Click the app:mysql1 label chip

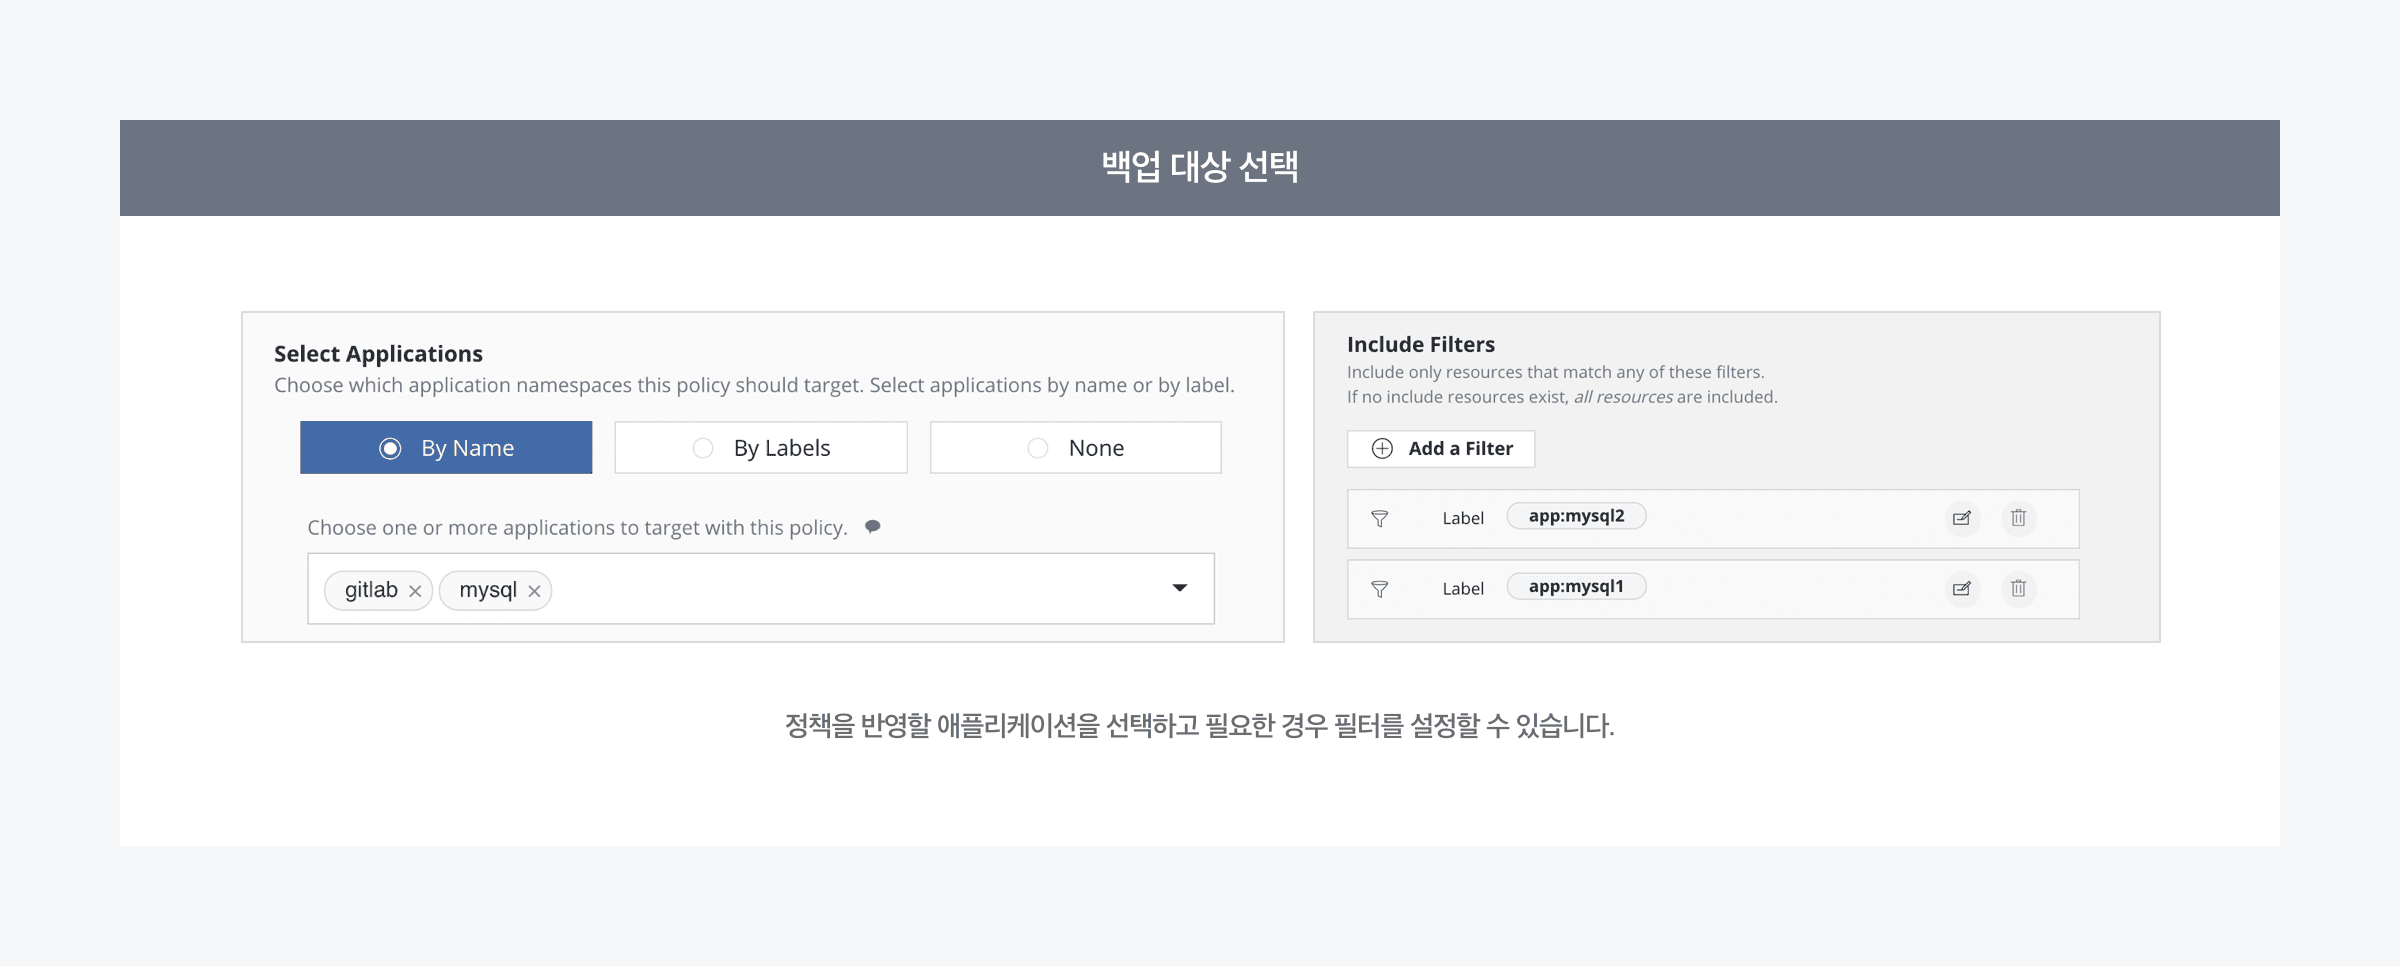1576,587
